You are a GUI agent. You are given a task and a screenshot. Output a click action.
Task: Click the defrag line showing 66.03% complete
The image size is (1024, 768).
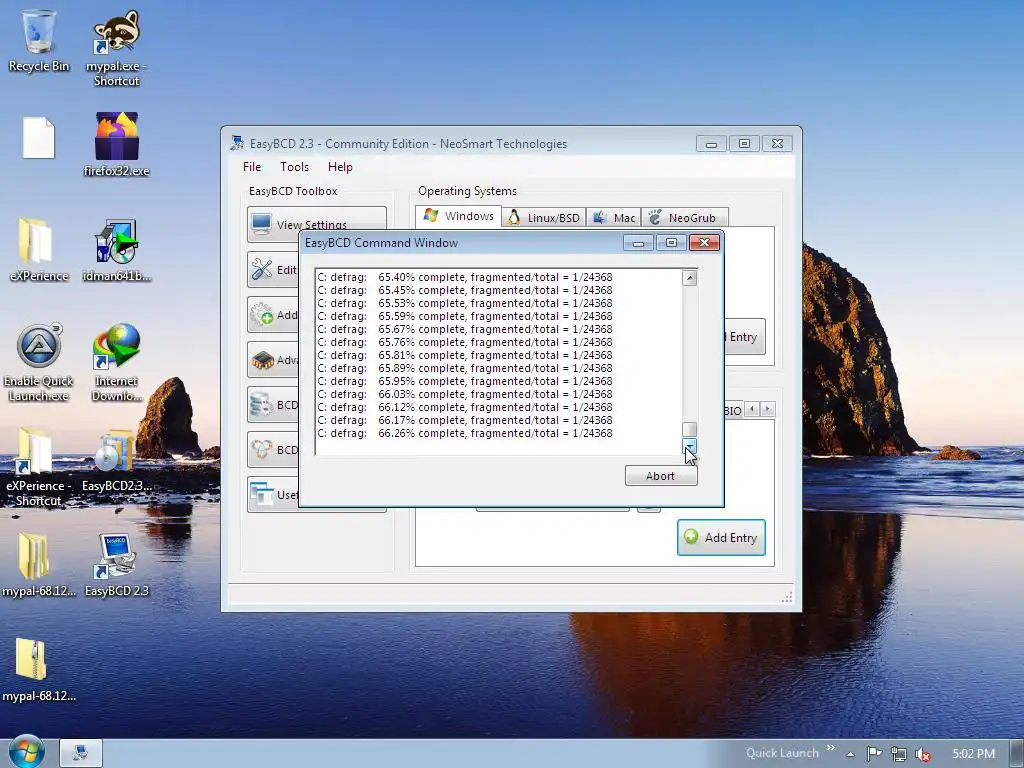point(465,394)
